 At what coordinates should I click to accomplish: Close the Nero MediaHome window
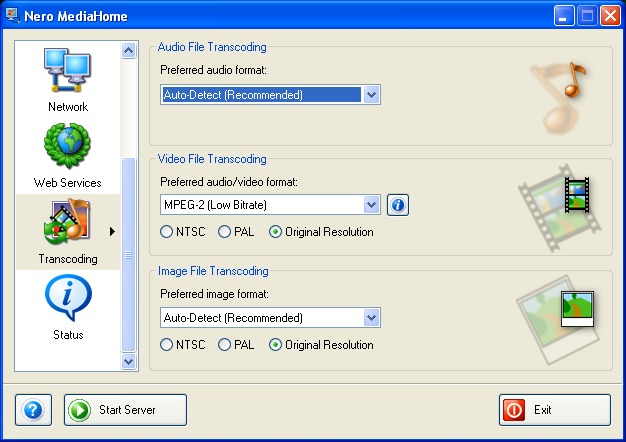[x=610, y=16]
